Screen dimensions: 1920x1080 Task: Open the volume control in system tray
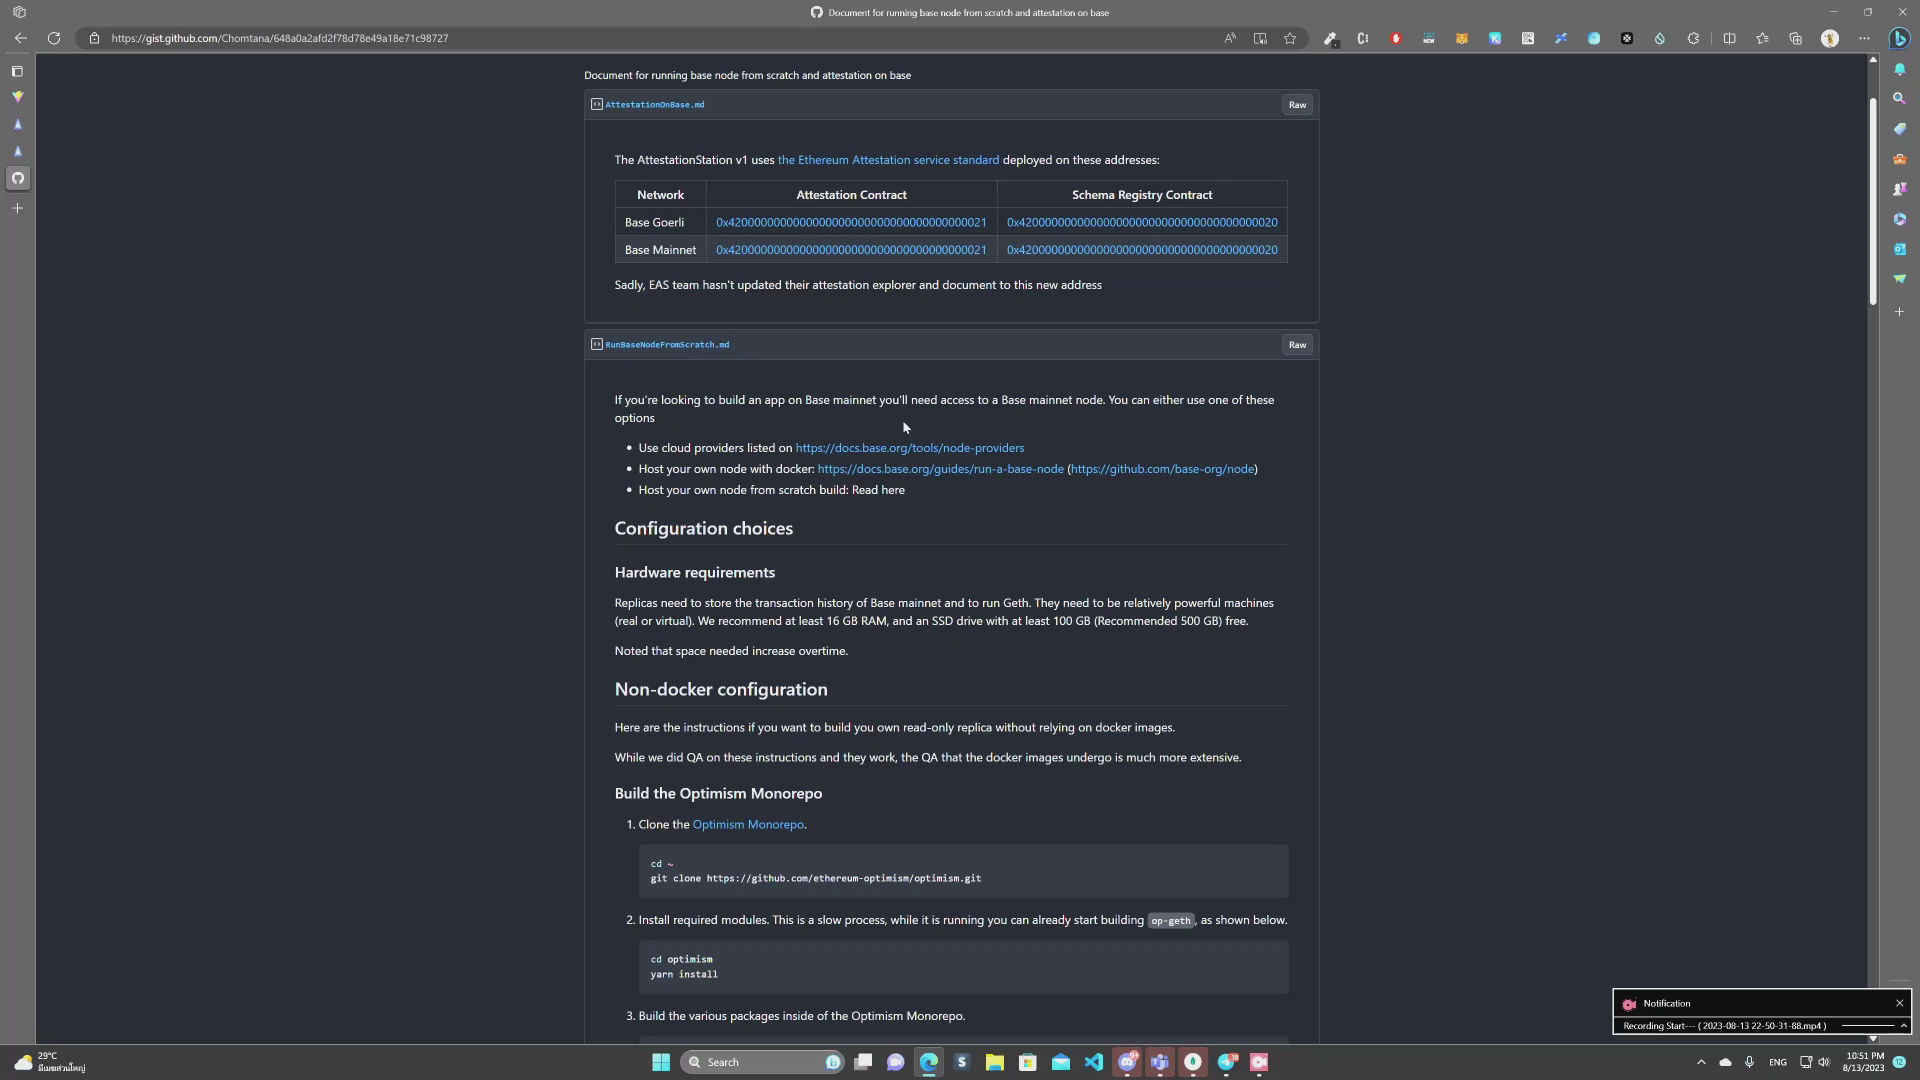[x=1824, y=1062]
